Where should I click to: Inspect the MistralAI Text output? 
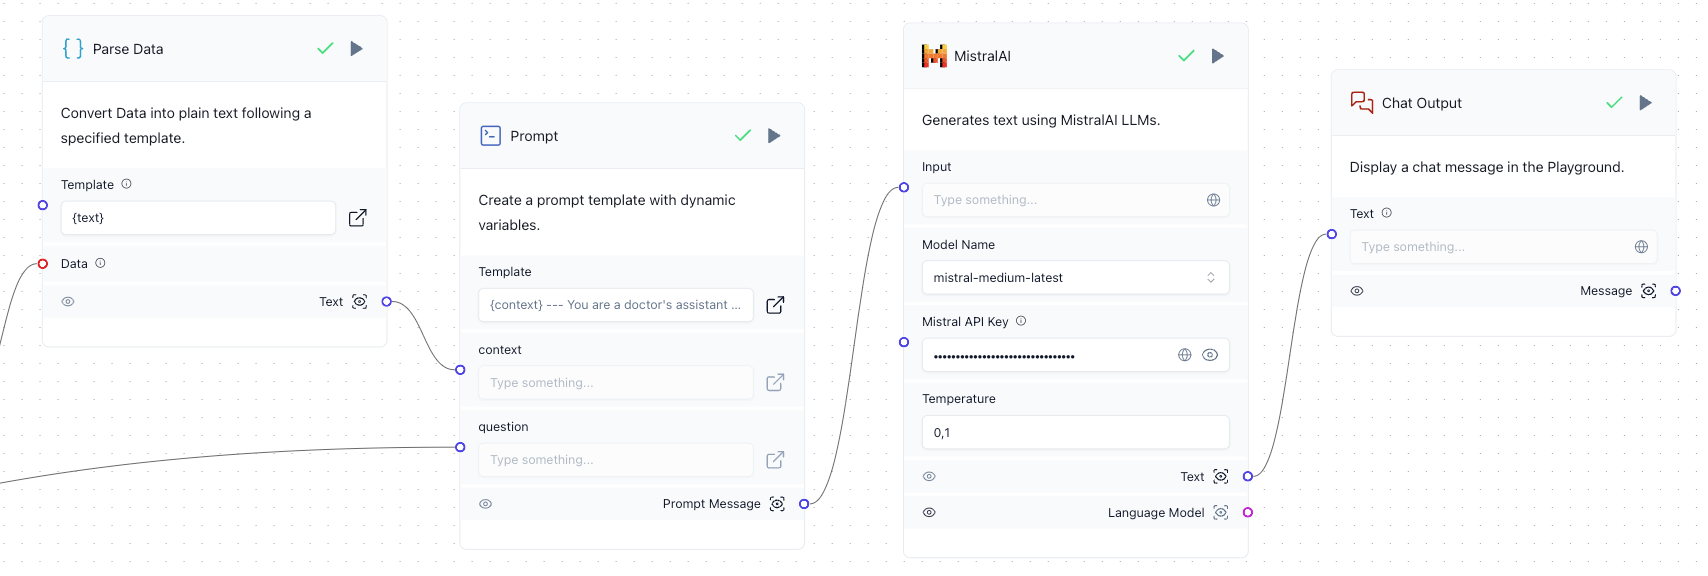1220,476
